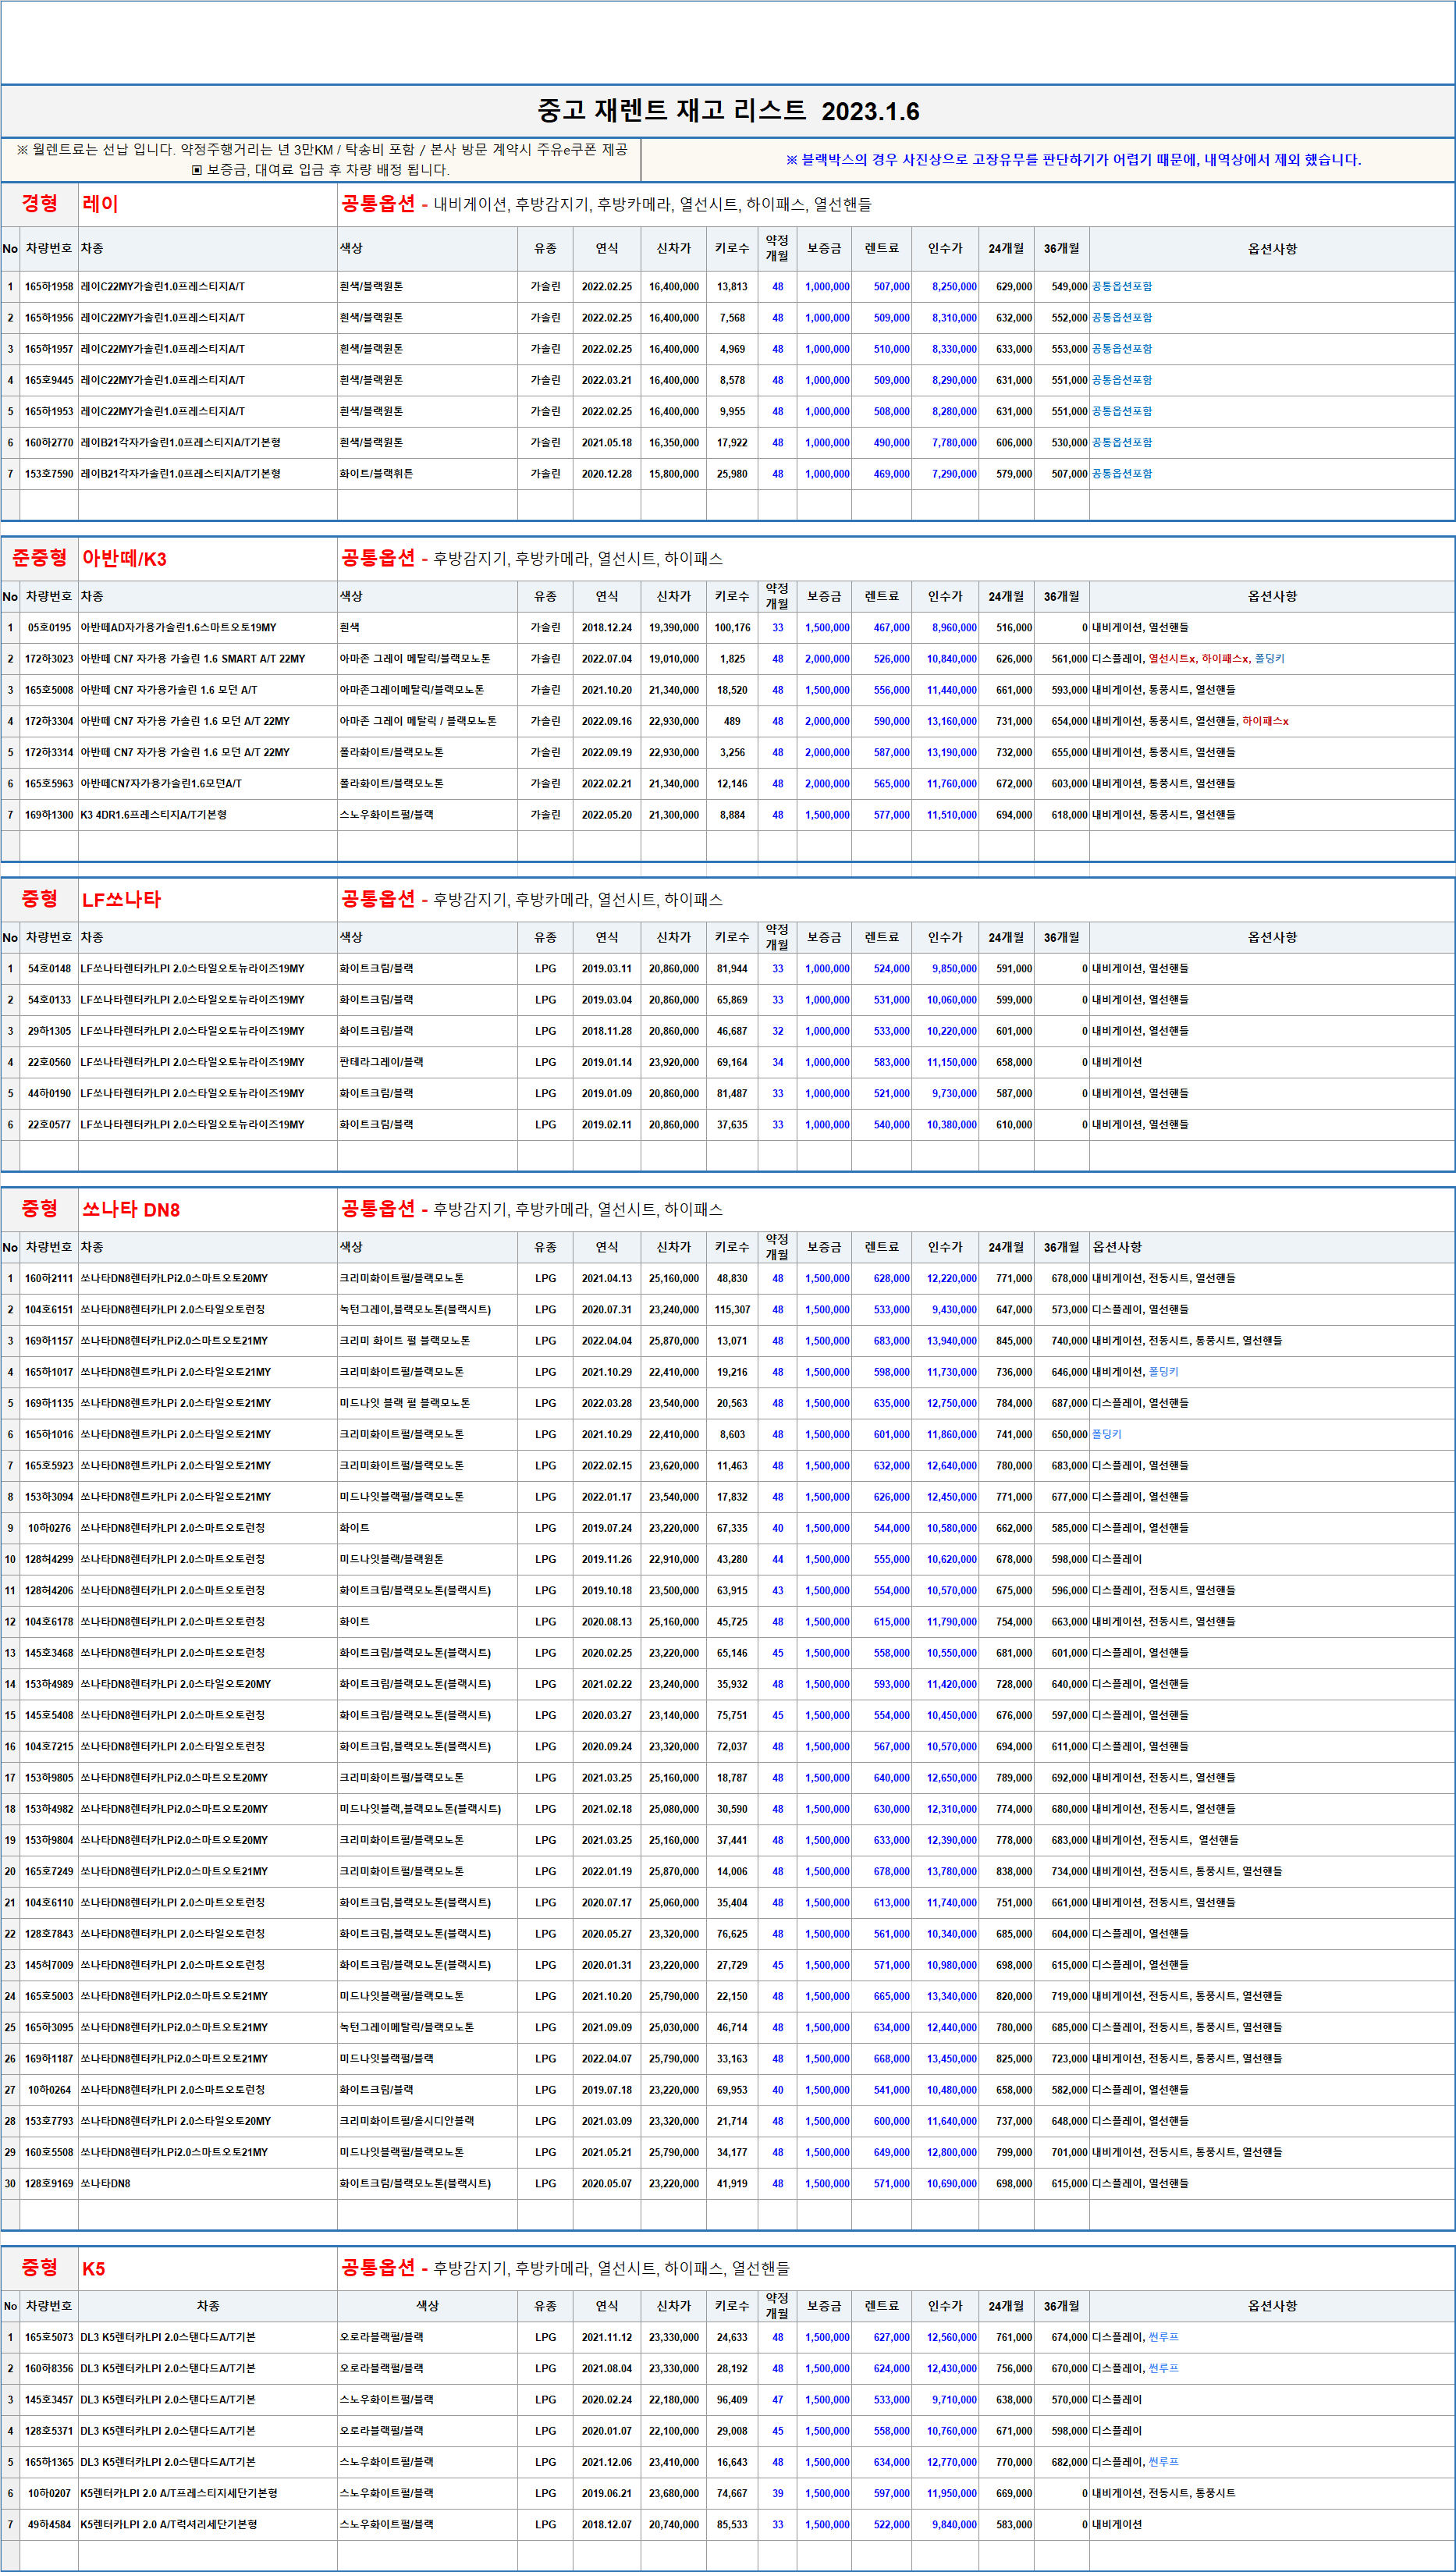Click the "경형" class label
1456x2572 pixels.
(40, 204)
